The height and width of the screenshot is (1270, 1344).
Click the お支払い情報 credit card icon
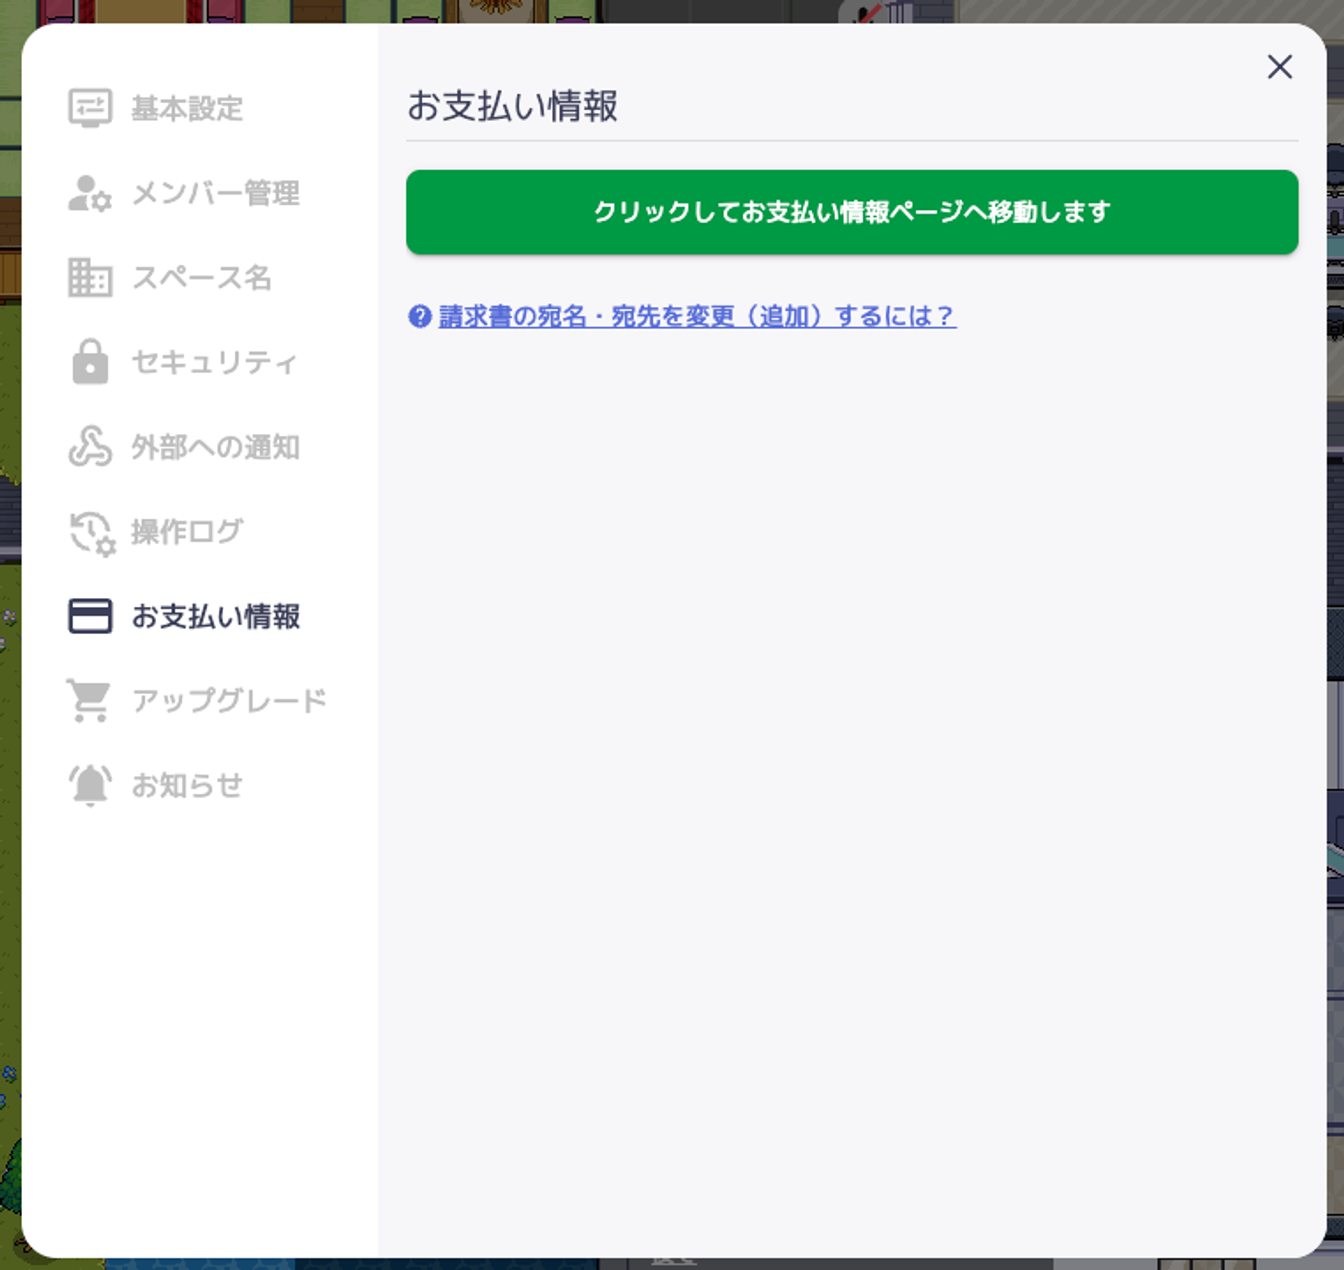(x=90, y=616)
